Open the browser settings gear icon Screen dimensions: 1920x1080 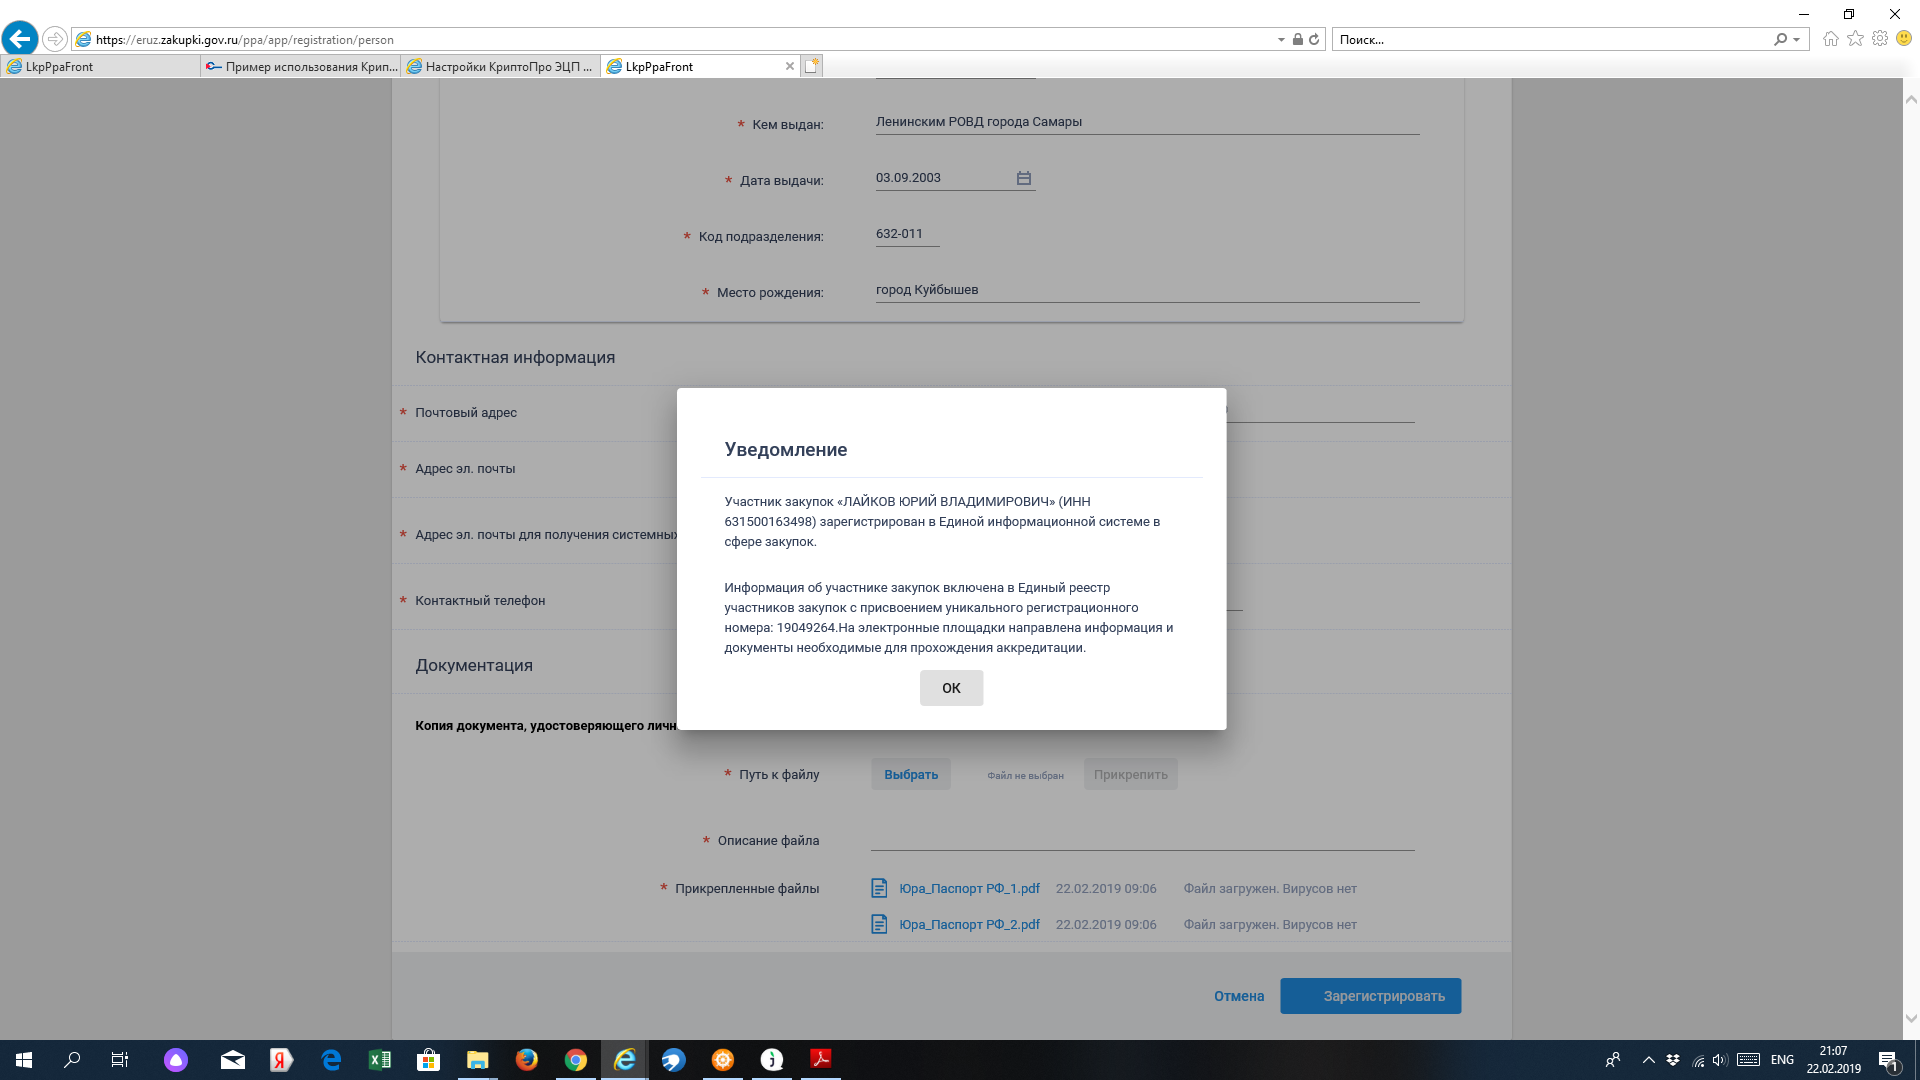pyautogui.click(x=1880, y=39)
